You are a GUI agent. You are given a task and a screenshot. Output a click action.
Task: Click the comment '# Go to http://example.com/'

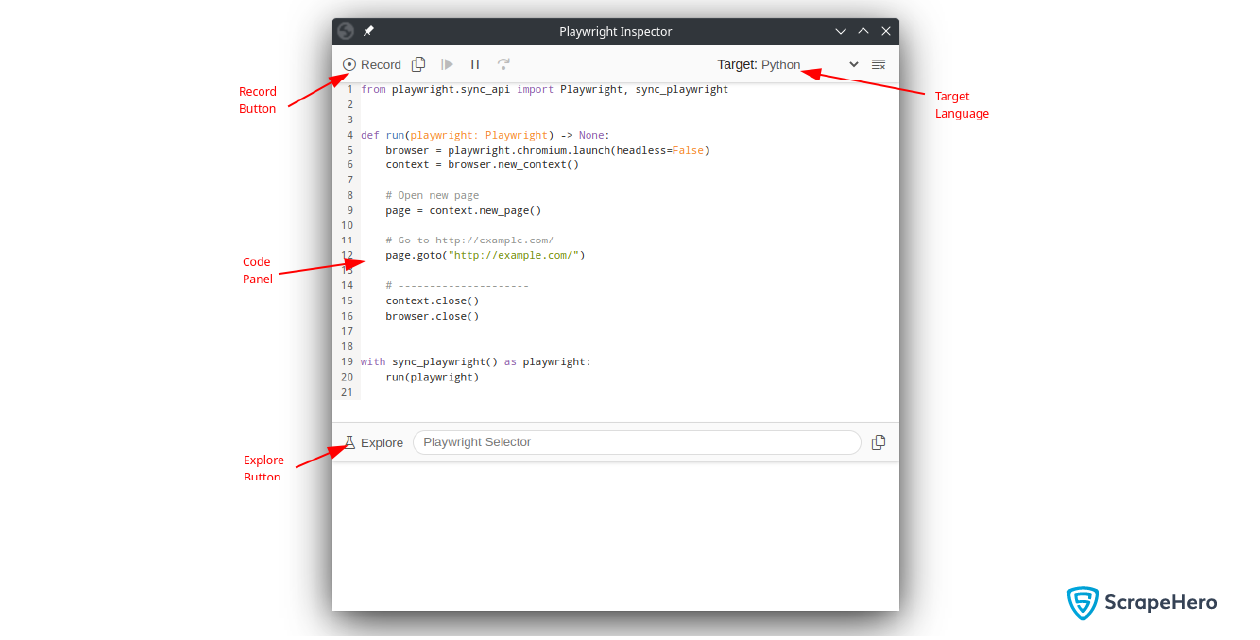469,240
